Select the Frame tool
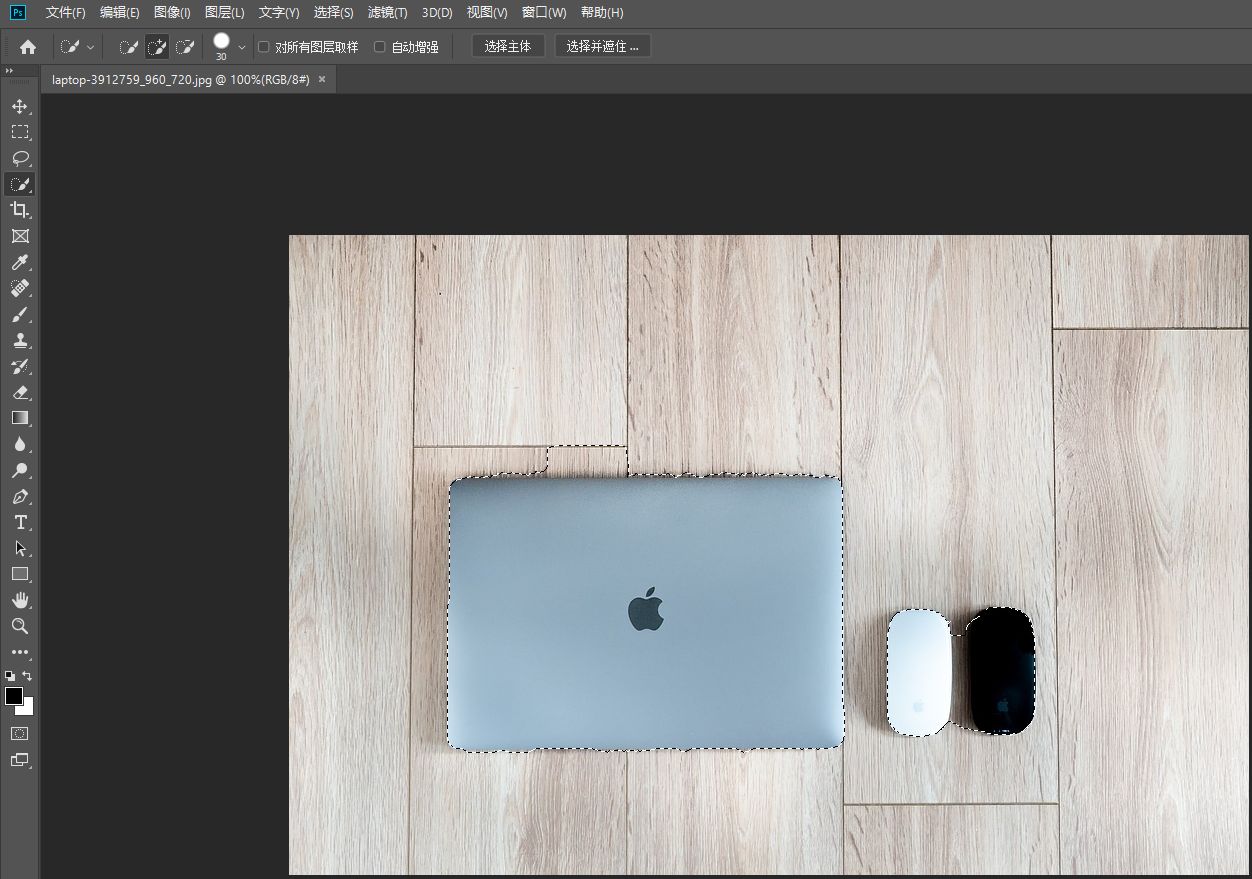This screenshot has height=879, width=1252. click(x=20, y=236)
